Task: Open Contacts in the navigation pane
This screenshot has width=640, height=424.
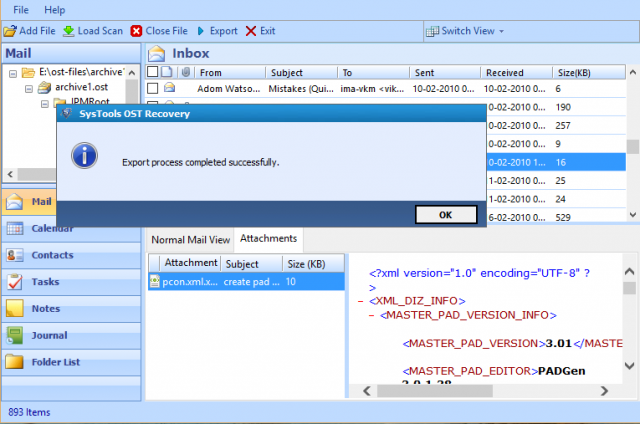Action: click(52, 255)
